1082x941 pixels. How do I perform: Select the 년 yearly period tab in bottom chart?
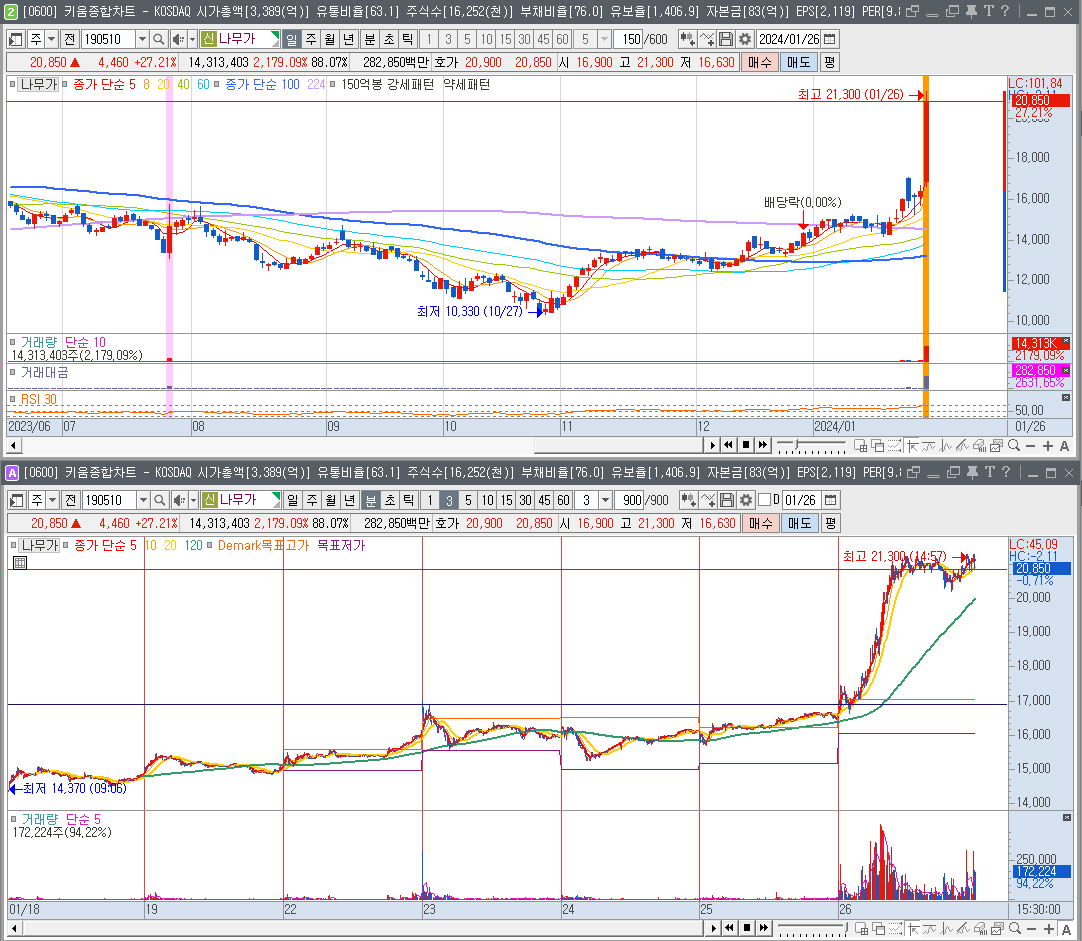point(350,500)
